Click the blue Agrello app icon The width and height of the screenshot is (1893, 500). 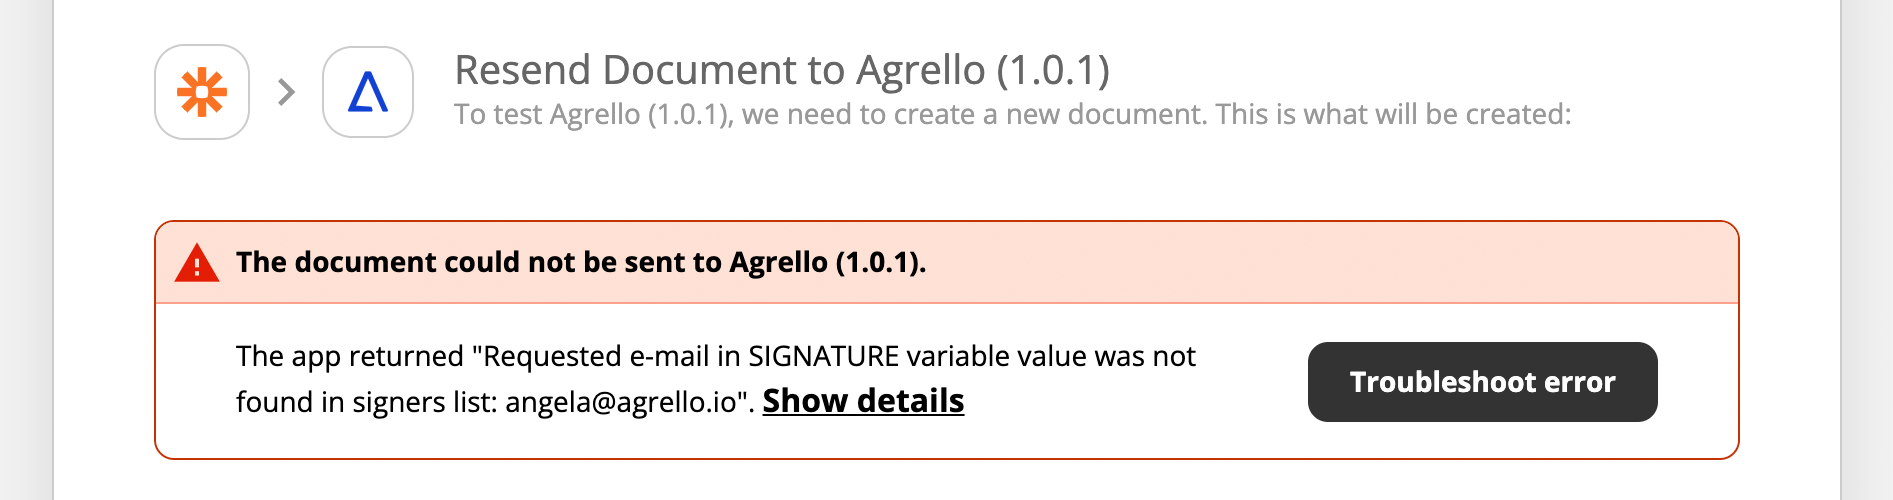[x=368, y=92]
